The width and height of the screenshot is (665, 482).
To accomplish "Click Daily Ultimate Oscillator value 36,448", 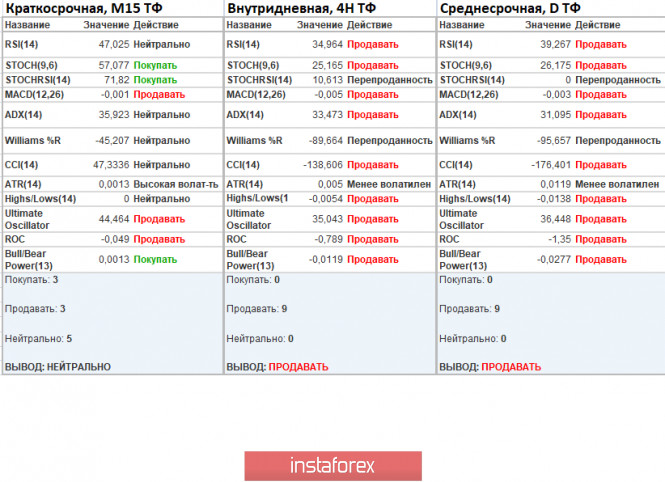I will click(556, 219).
